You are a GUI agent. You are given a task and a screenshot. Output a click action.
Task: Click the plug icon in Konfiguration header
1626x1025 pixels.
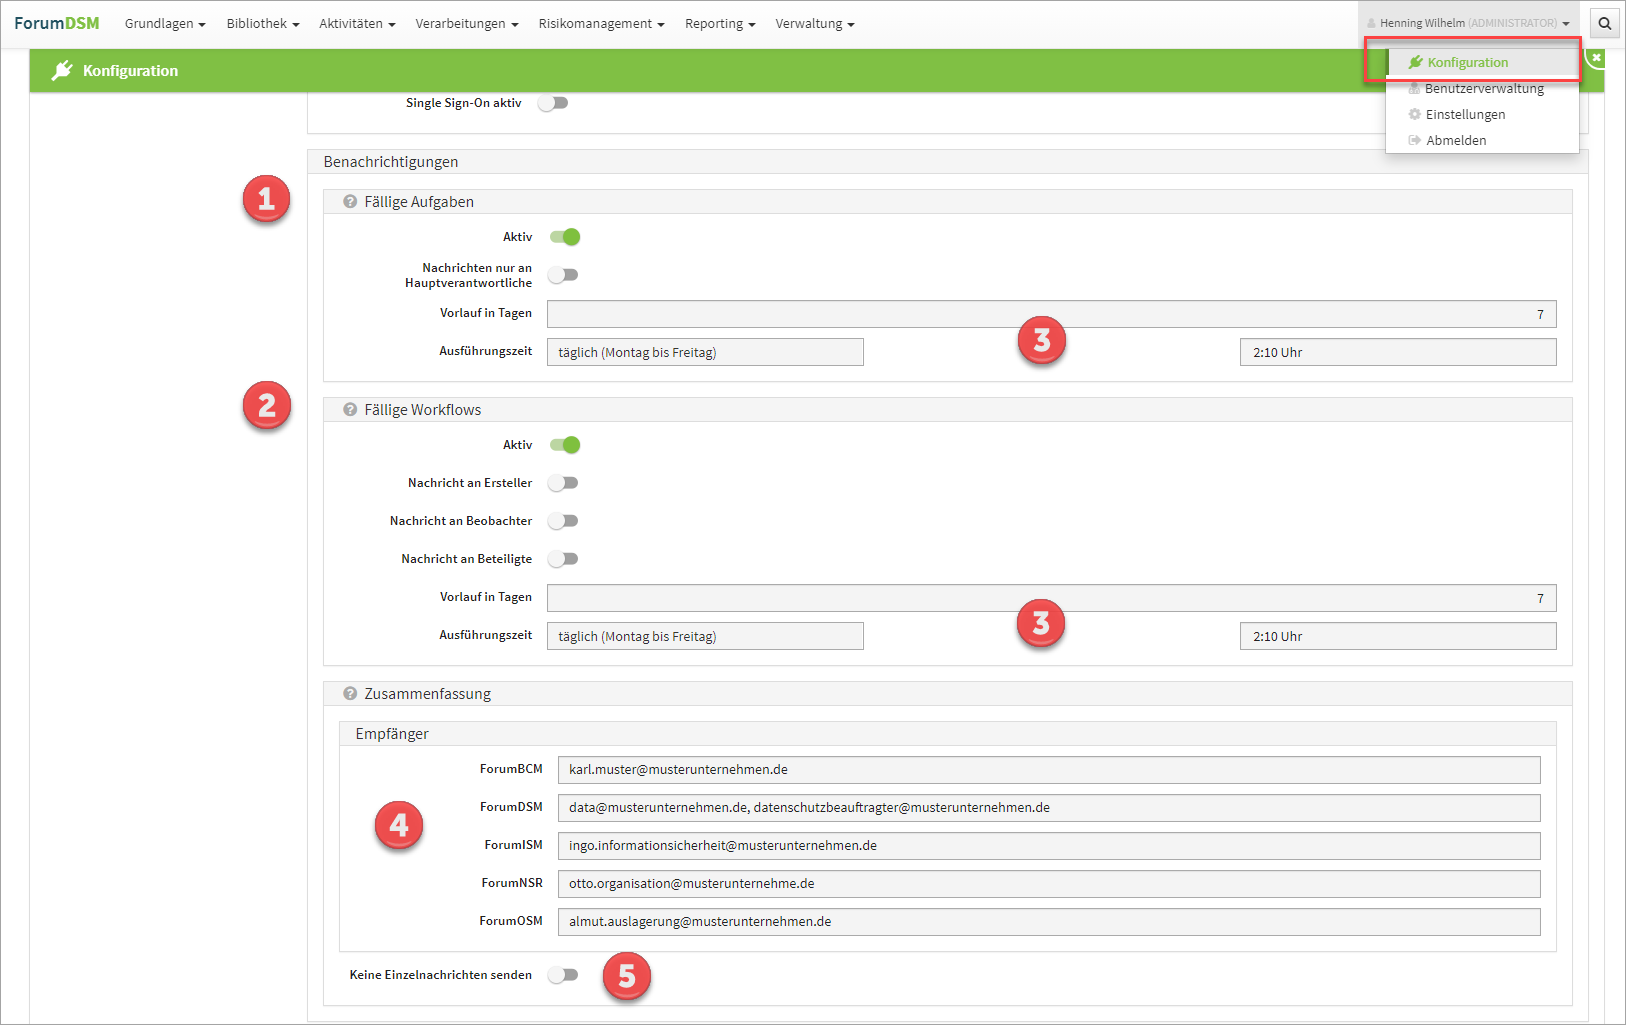[62, 71]
